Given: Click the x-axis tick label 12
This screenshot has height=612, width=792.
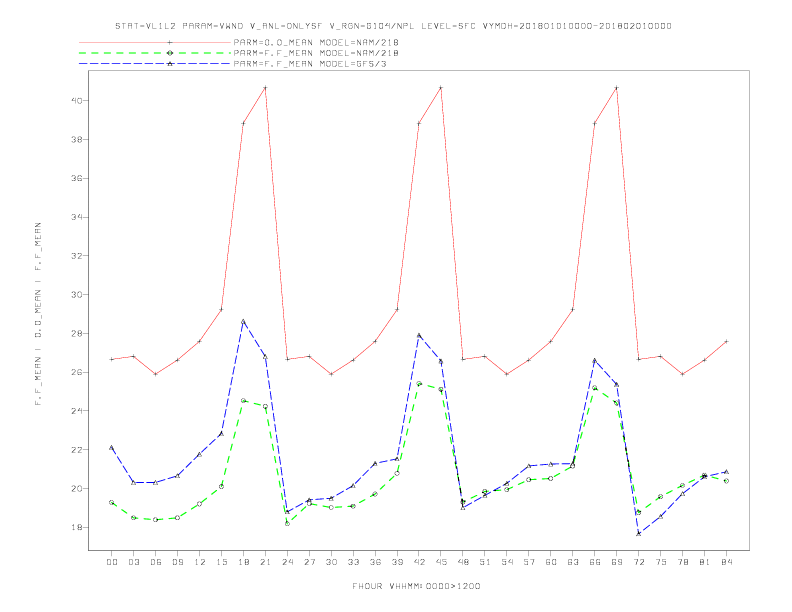Looking at the screenshot, I should (200, 562).
